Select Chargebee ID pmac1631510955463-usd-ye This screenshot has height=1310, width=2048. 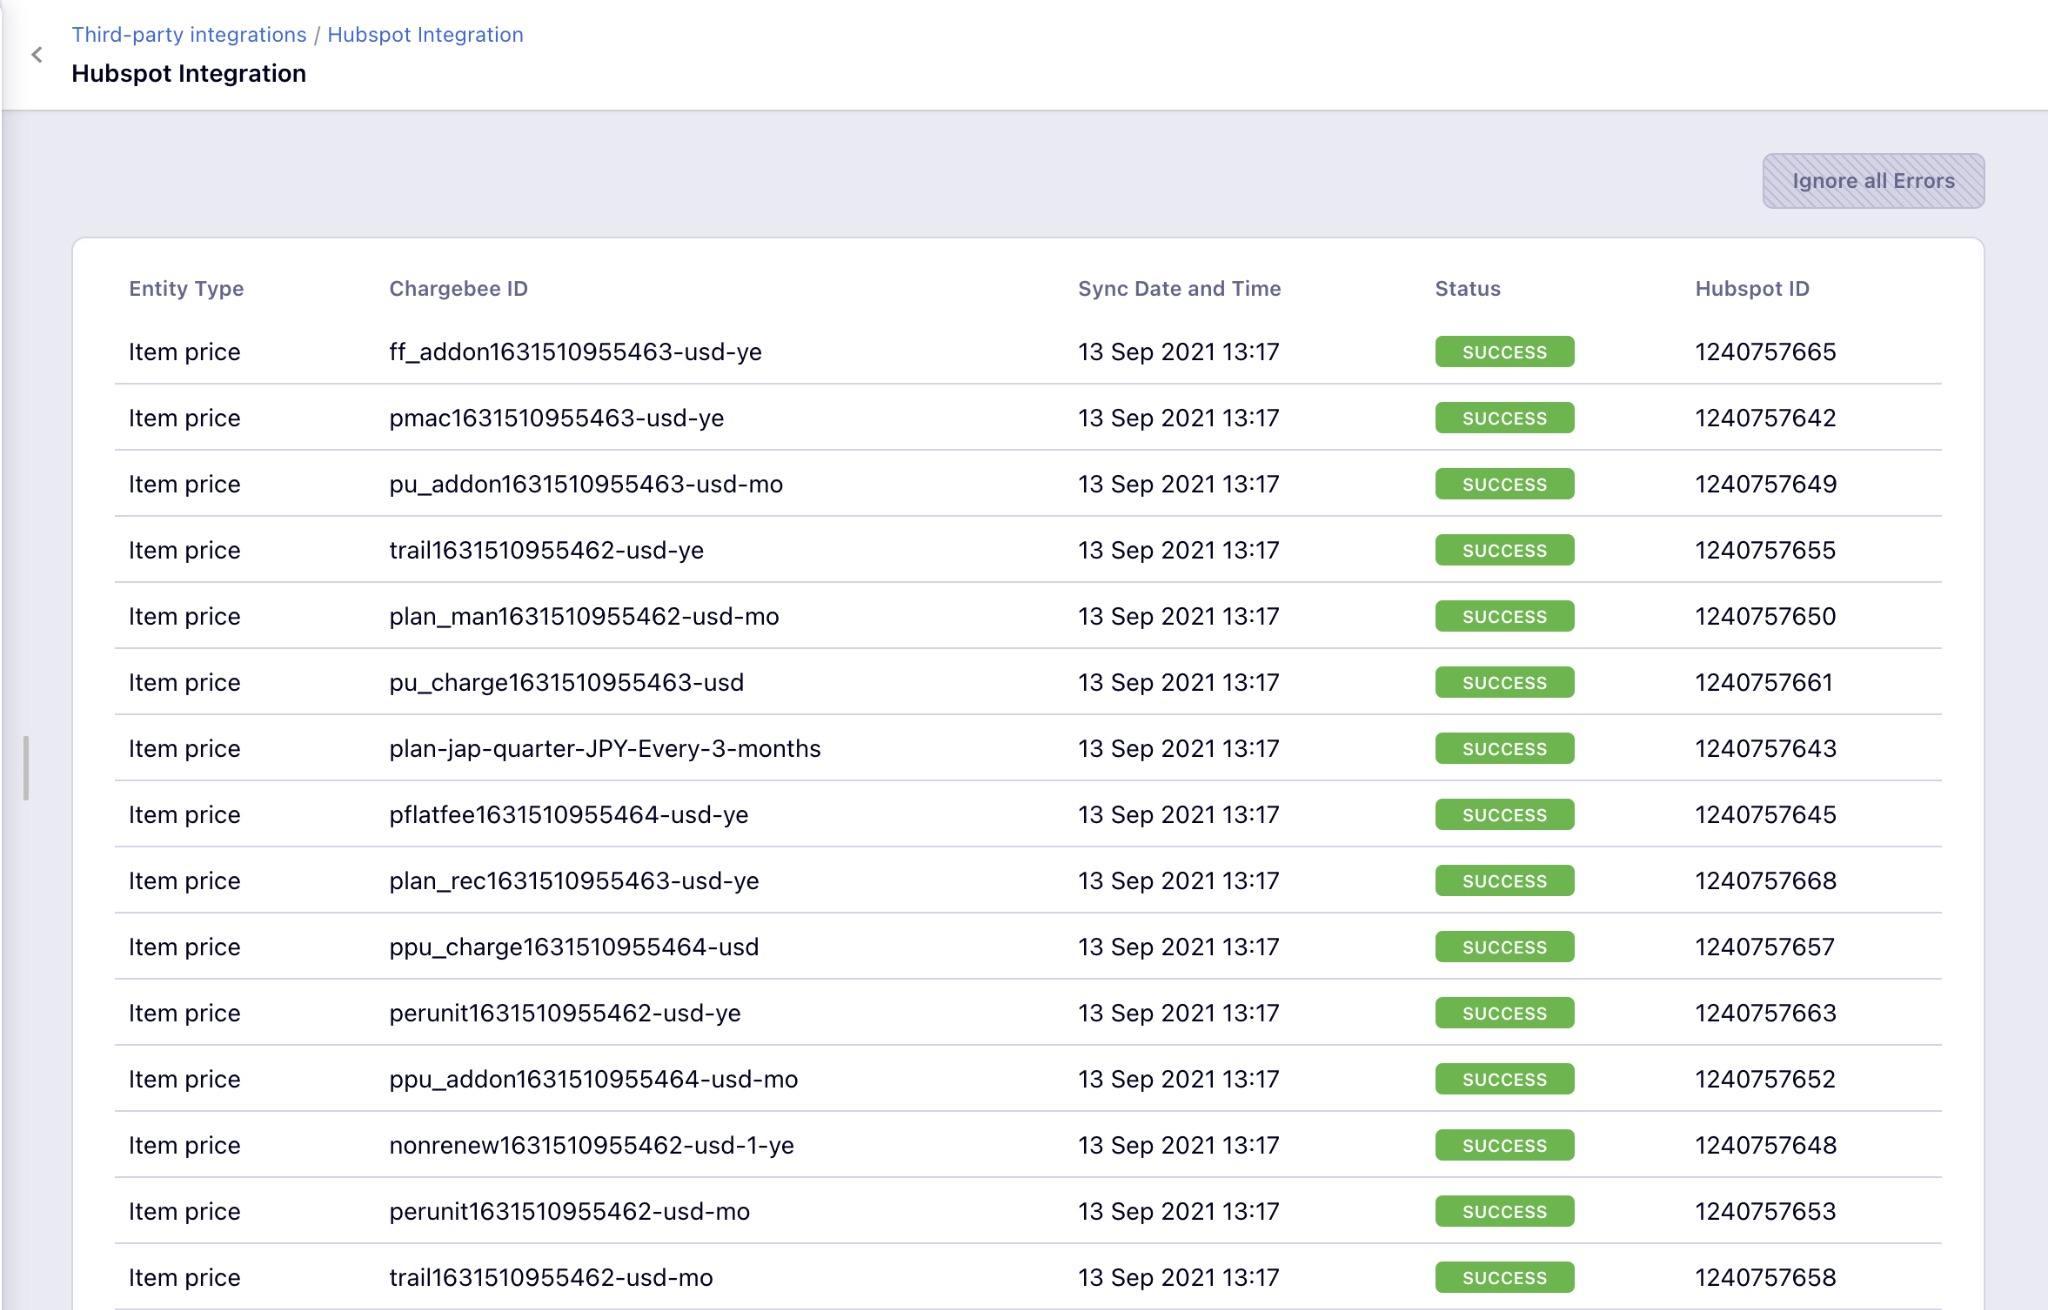(556, 418)
